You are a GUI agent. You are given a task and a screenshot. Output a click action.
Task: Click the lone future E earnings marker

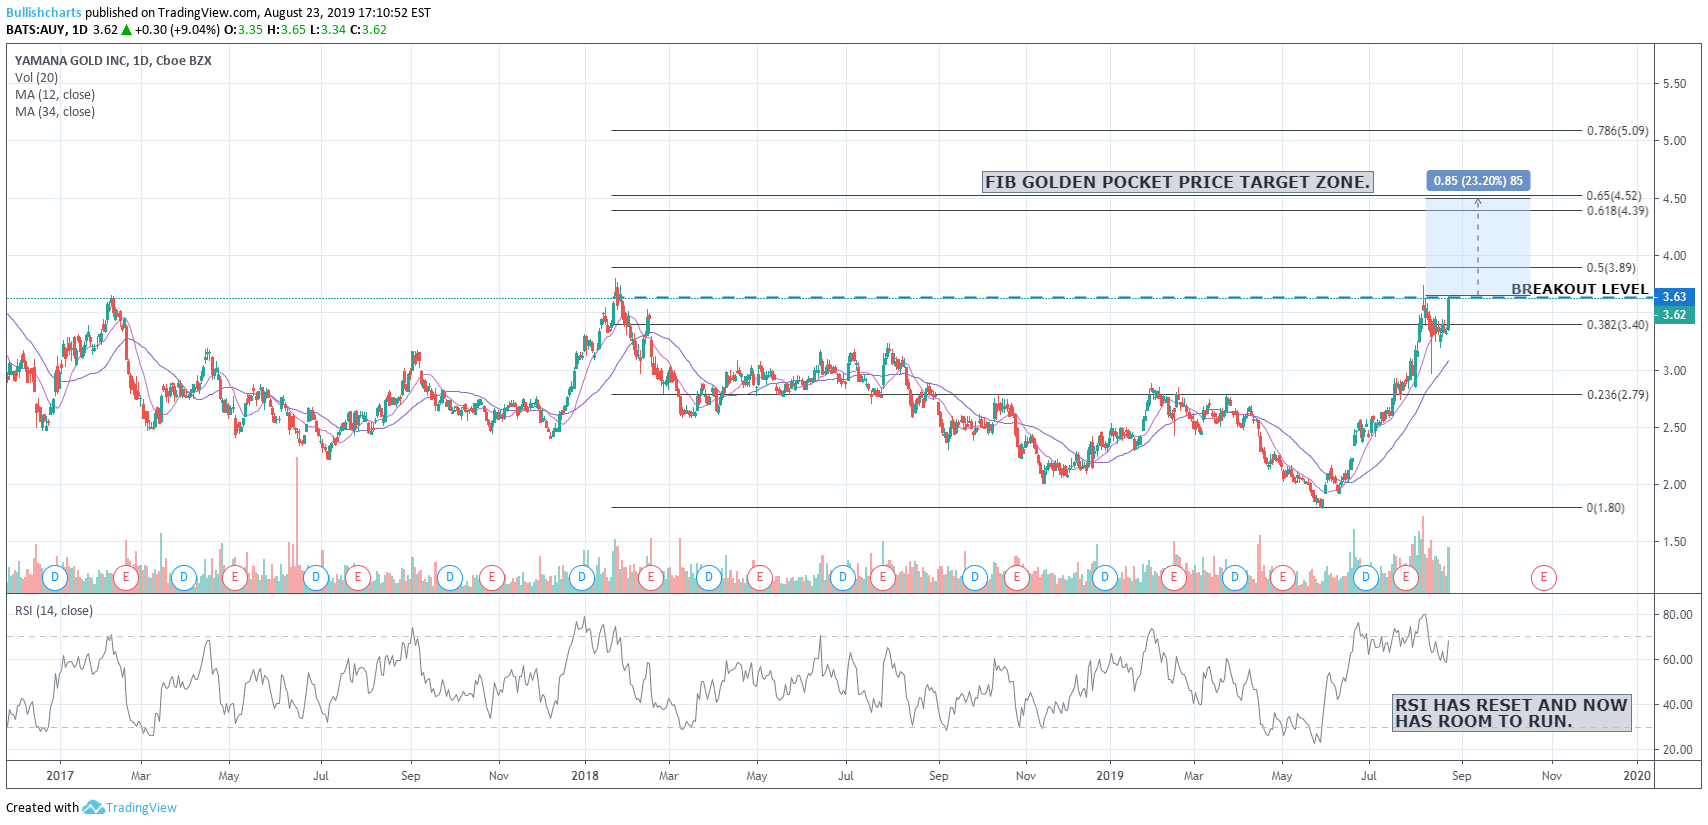[x=1544, y=577]
